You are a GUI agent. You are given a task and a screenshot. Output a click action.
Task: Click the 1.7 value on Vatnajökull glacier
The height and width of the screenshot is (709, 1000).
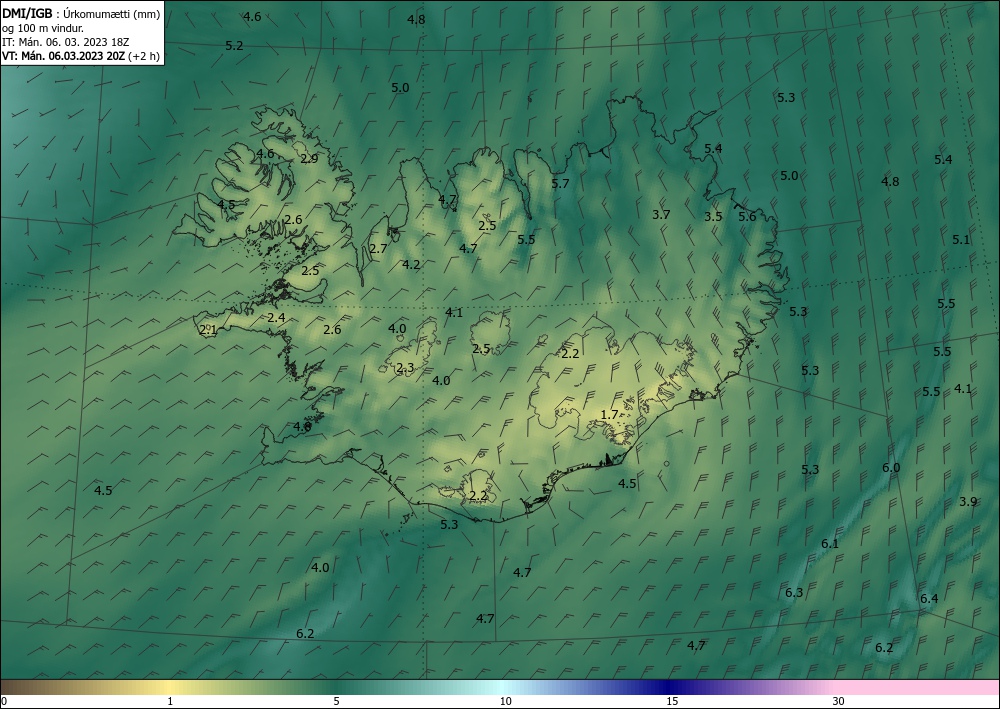click(x=610, y=415)
